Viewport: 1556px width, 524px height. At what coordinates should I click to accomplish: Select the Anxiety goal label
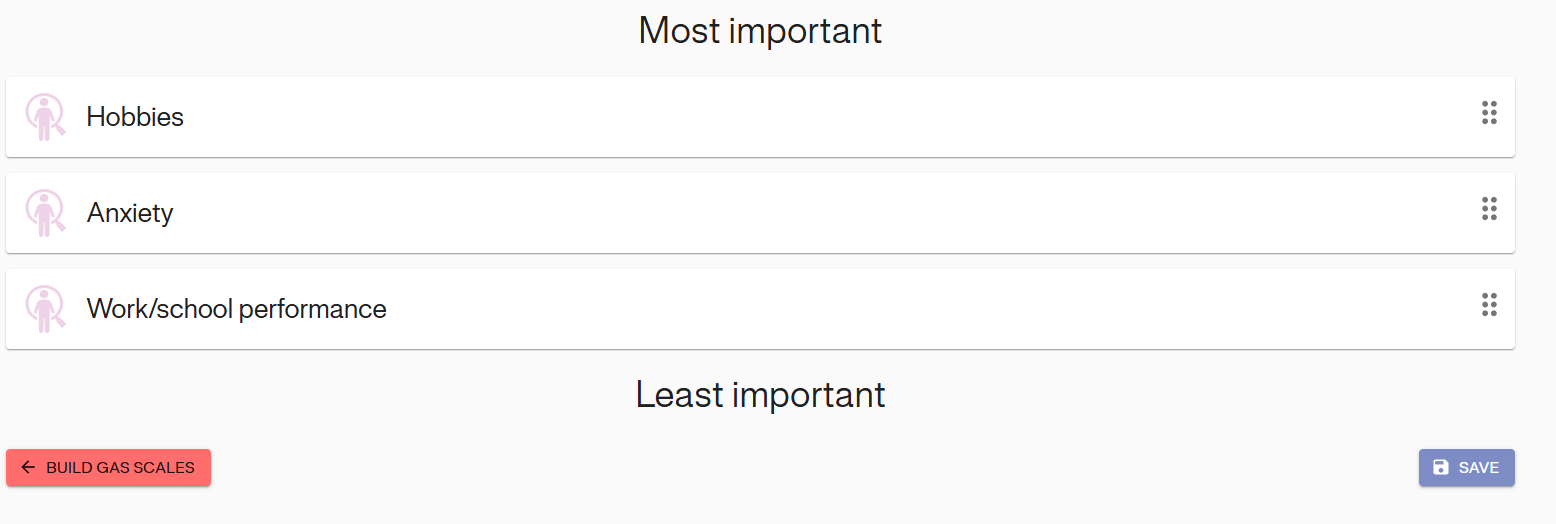click(130, 213)
